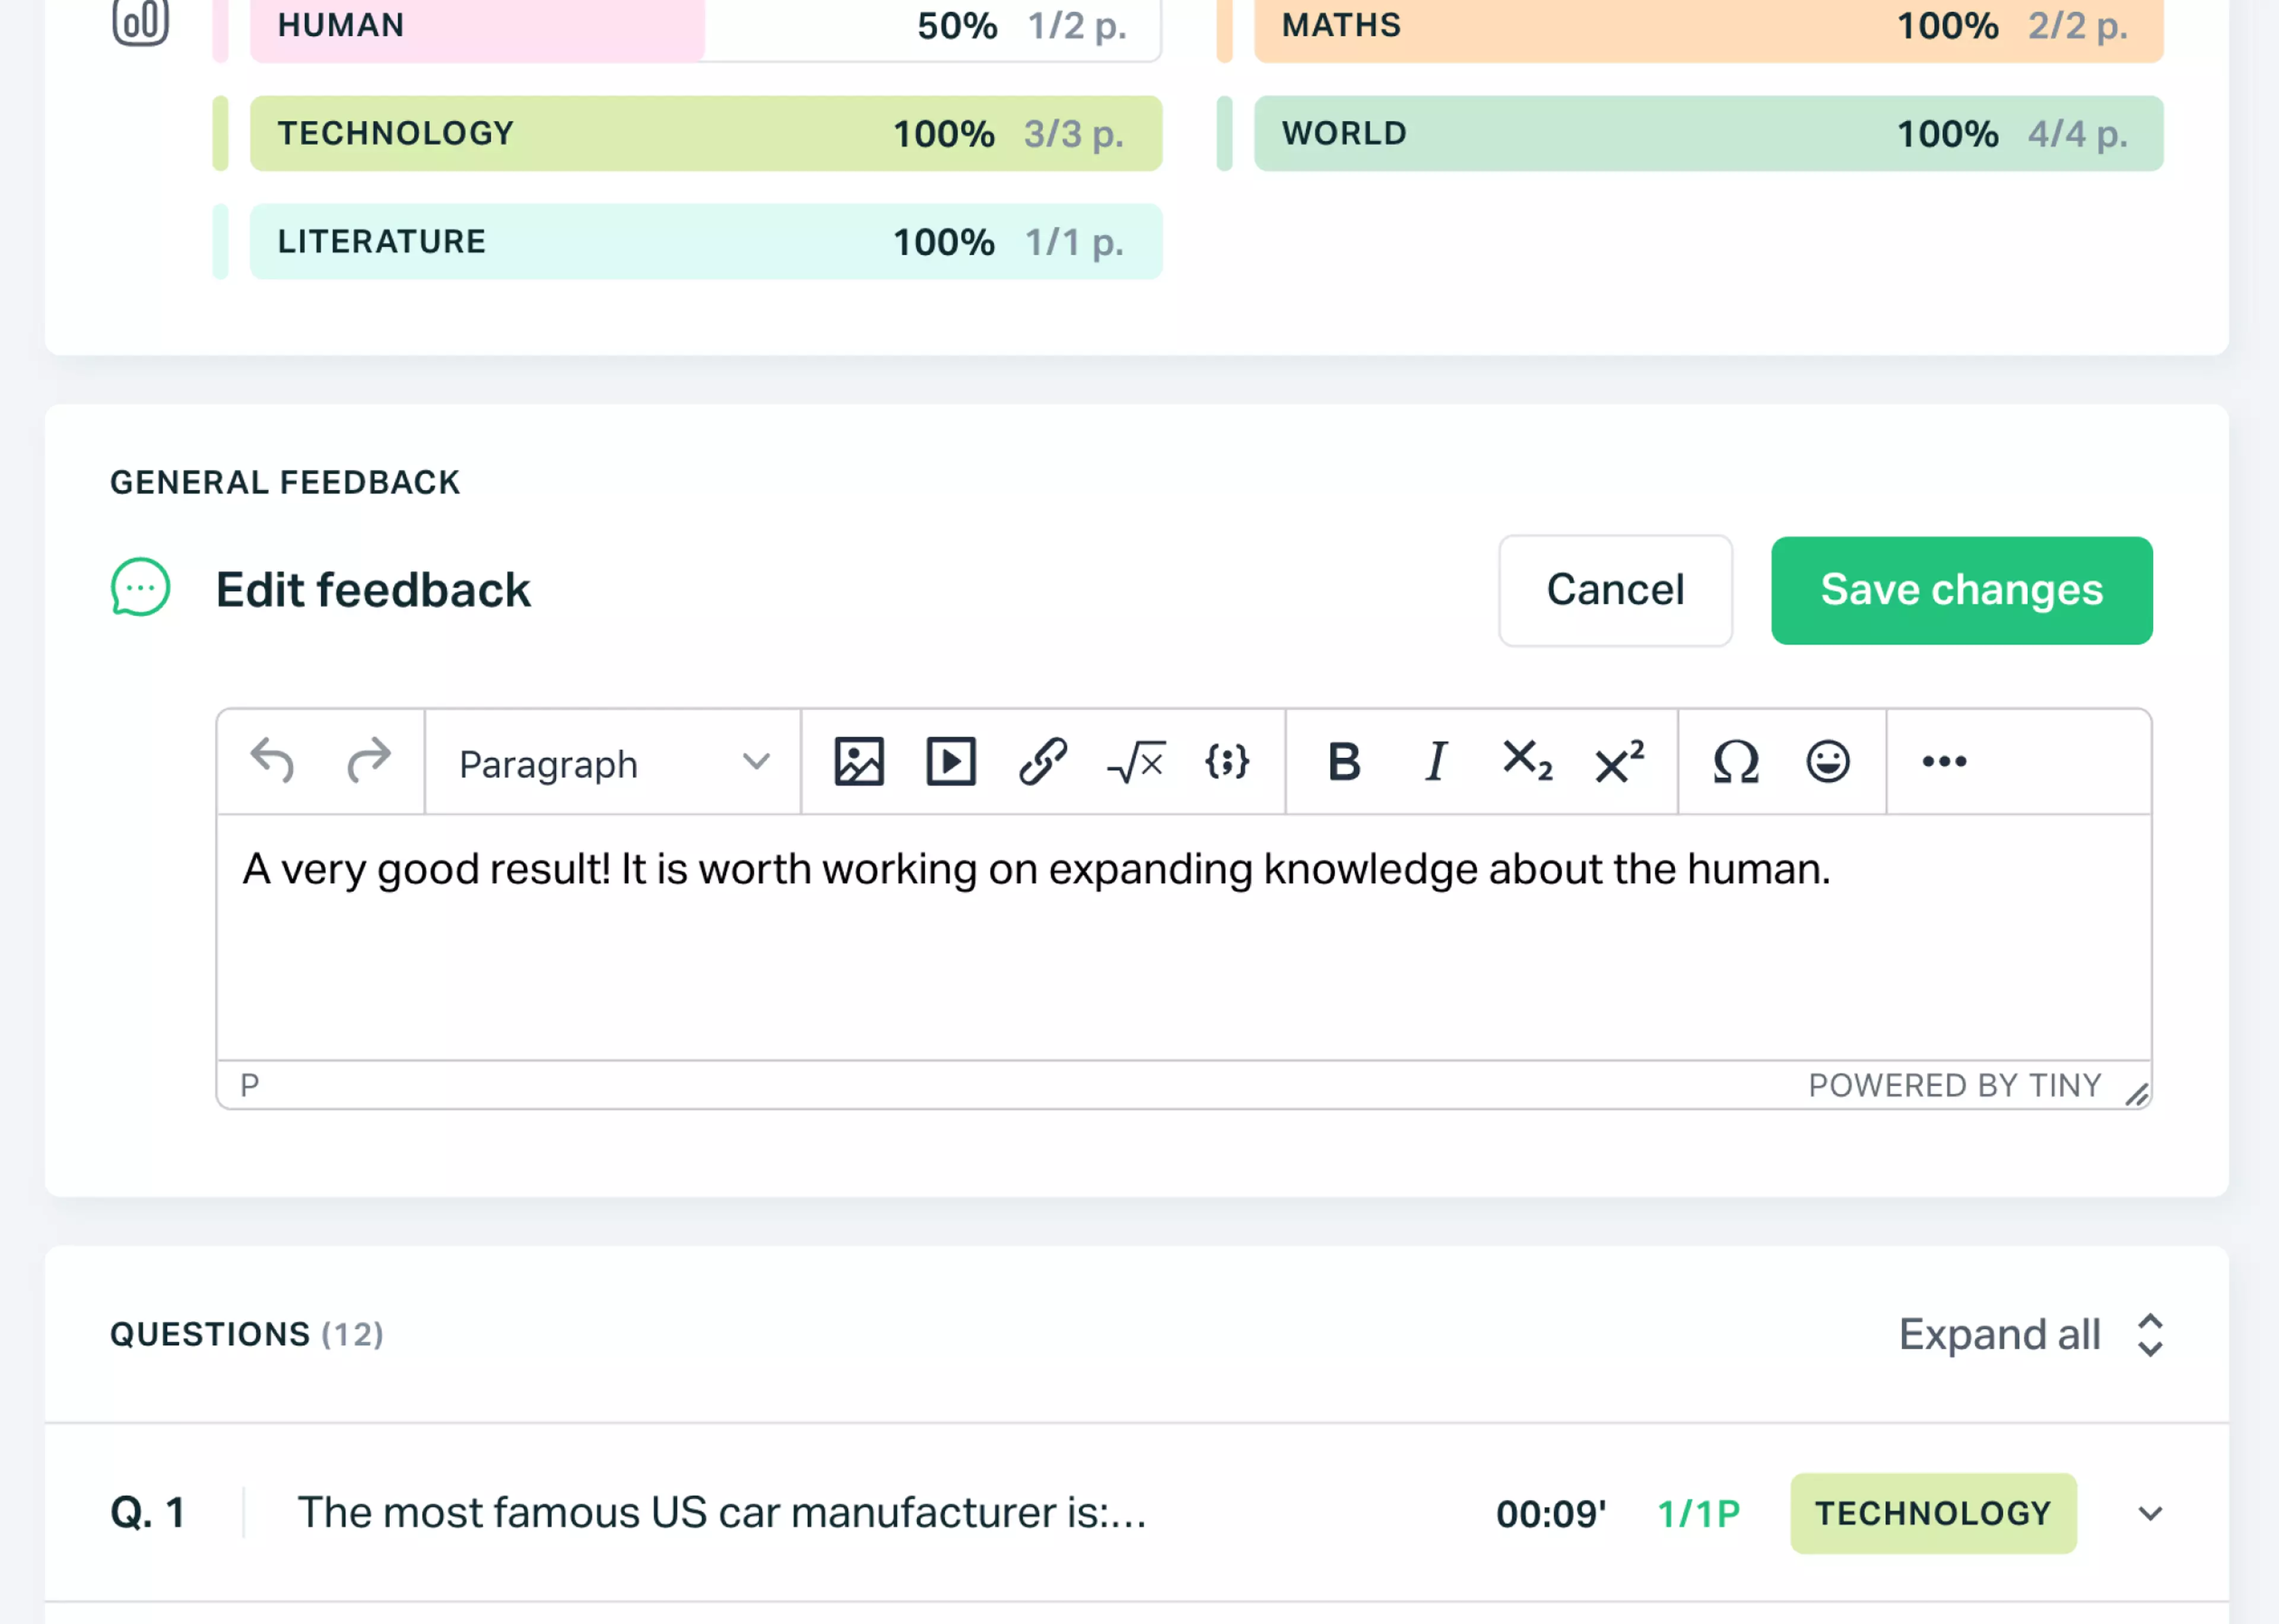Click the undo button in toolbar
Screen dimensions: 2279x1624
tap(272, 761)
